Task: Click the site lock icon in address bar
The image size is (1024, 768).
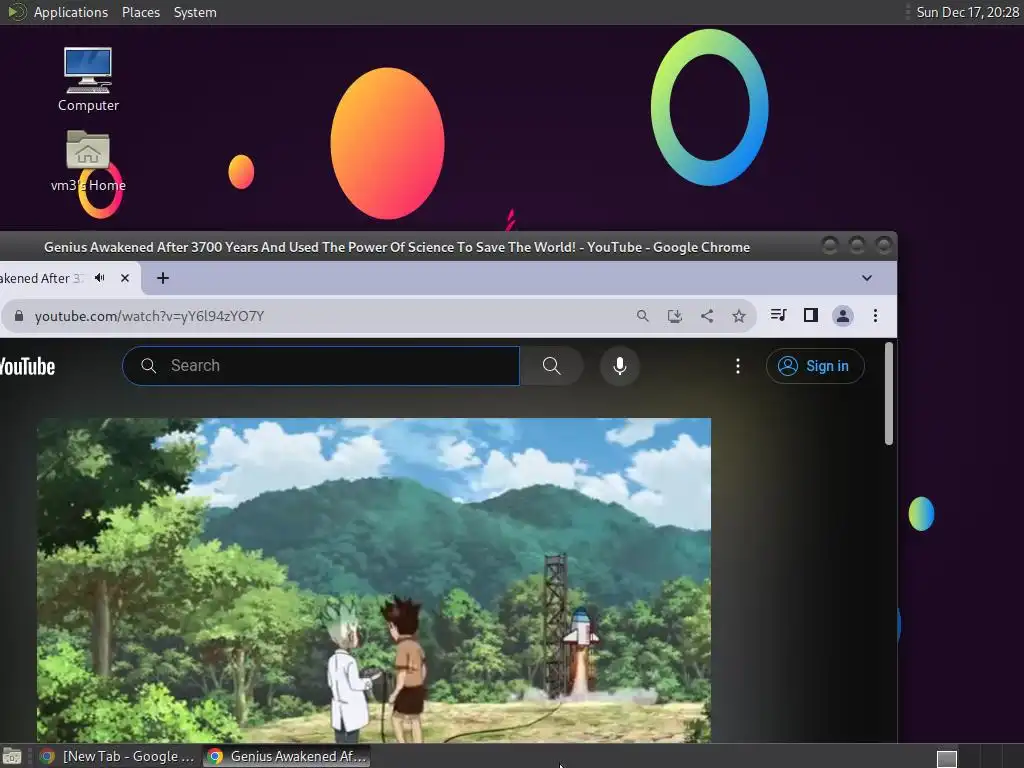Action: 19,316
